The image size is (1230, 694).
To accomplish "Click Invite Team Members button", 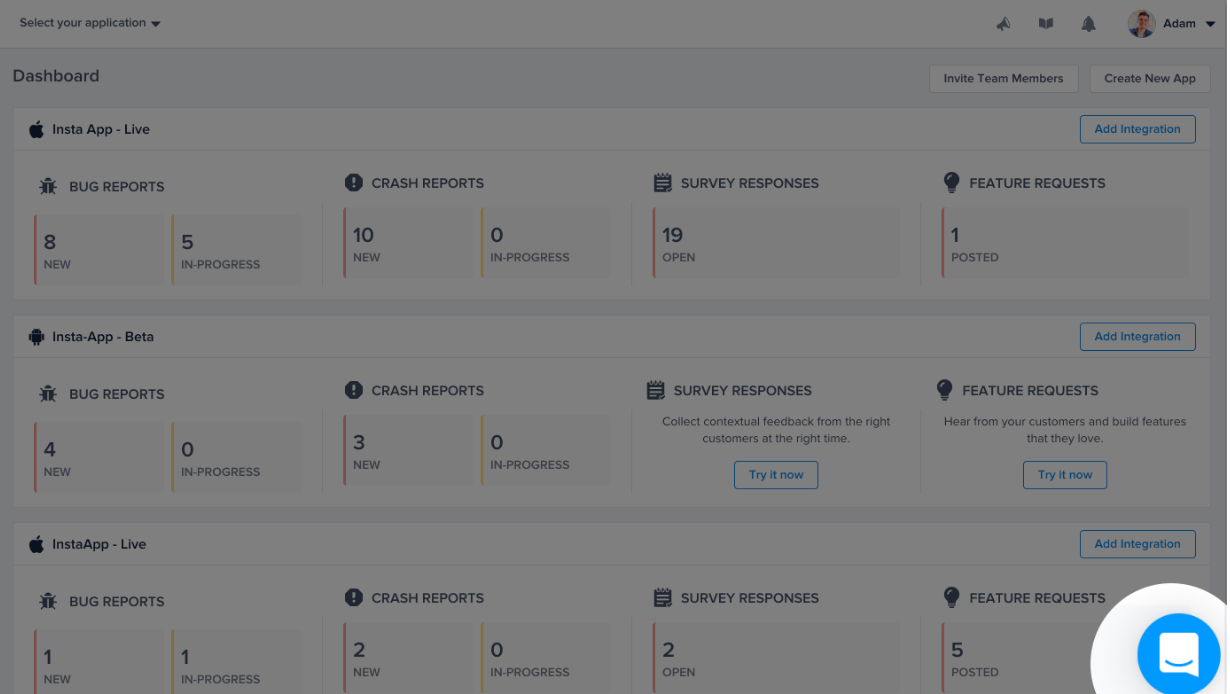I will [1003, 78].
